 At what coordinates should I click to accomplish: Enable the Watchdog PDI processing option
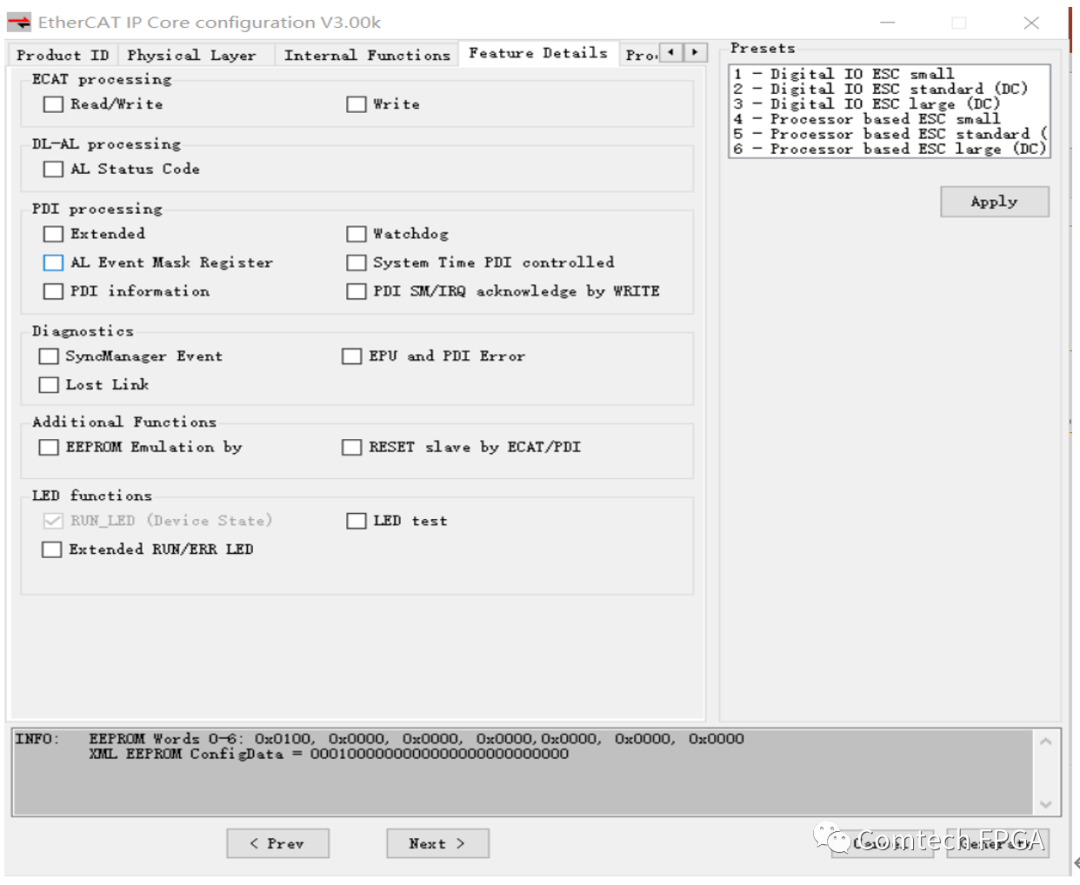point(356,233)
